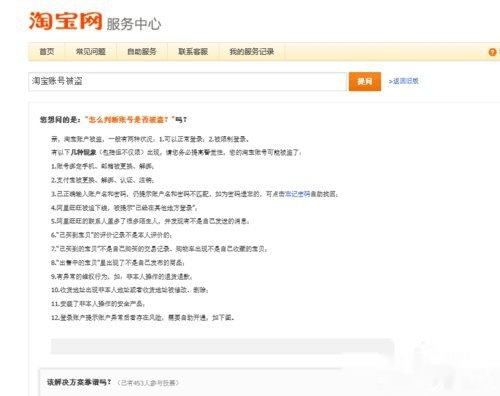Click list item 11 about 安全产品
This screenshot has height=396, width=500.
click(x=98, y=304)
